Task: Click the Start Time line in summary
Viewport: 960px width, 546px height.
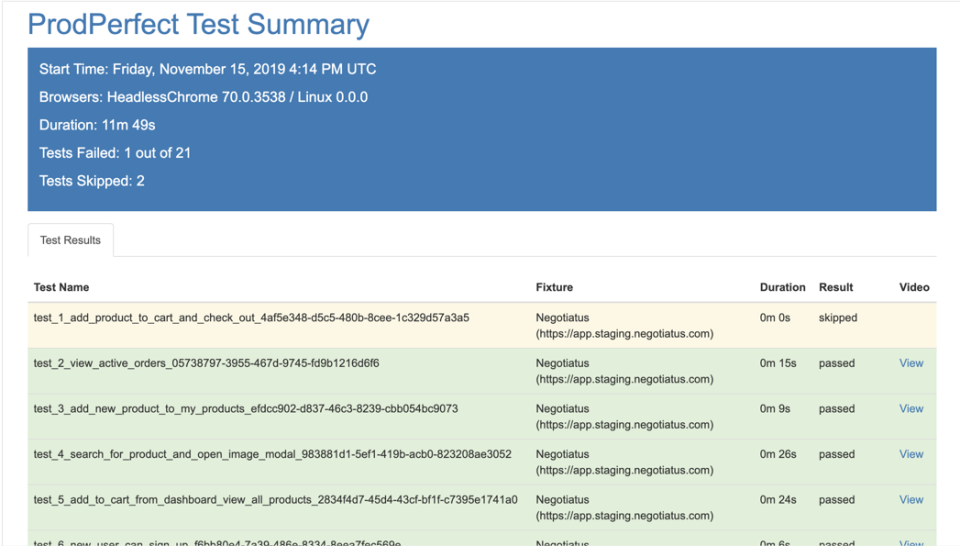Action: coord(207,69)
